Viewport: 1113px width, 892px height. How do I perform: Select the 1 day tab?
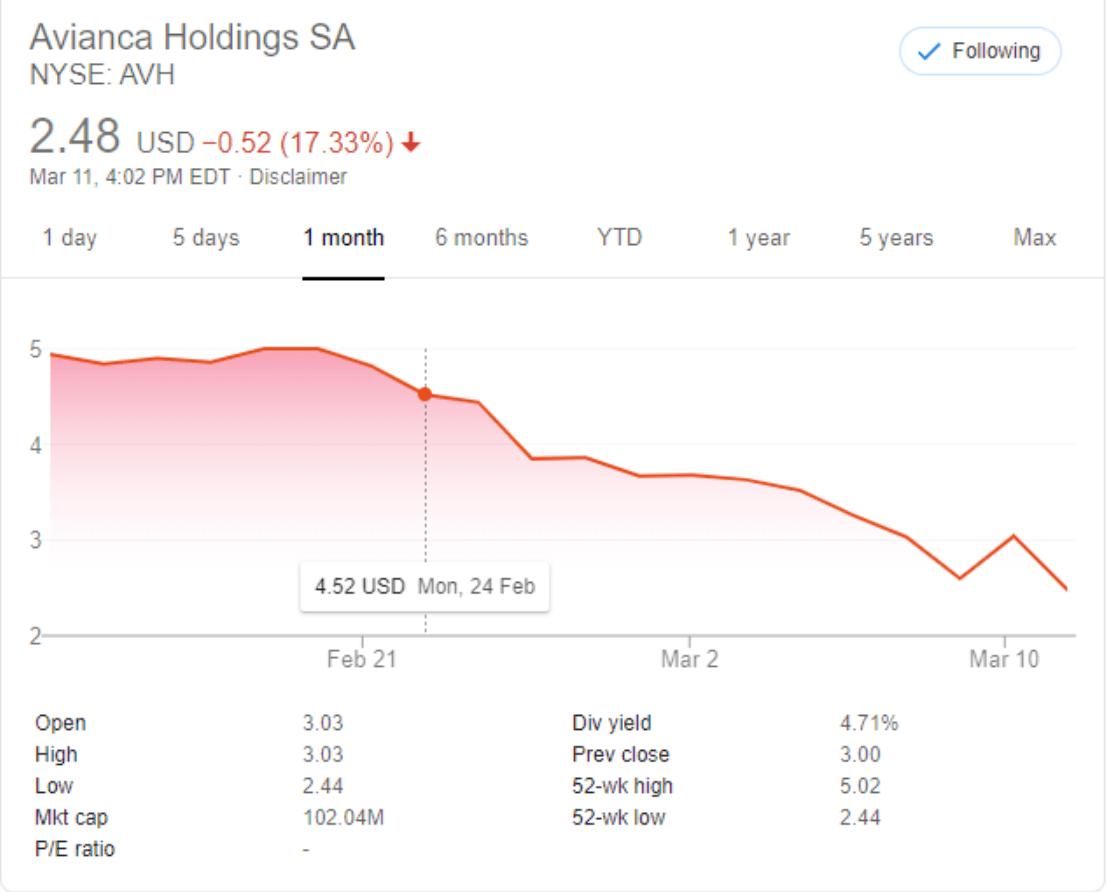point(69,238)
